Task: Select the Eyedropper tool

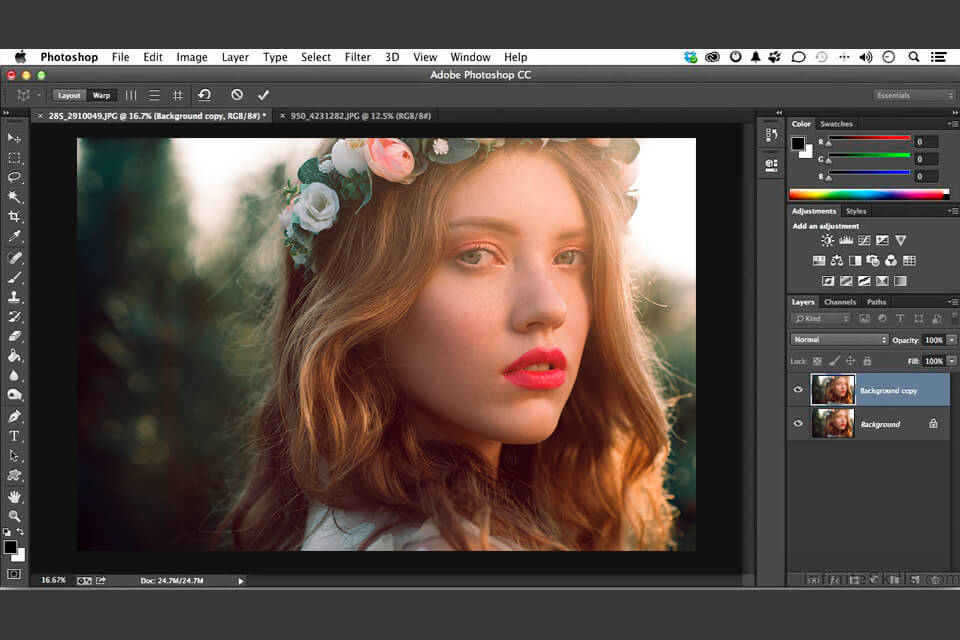Action: 14,236
